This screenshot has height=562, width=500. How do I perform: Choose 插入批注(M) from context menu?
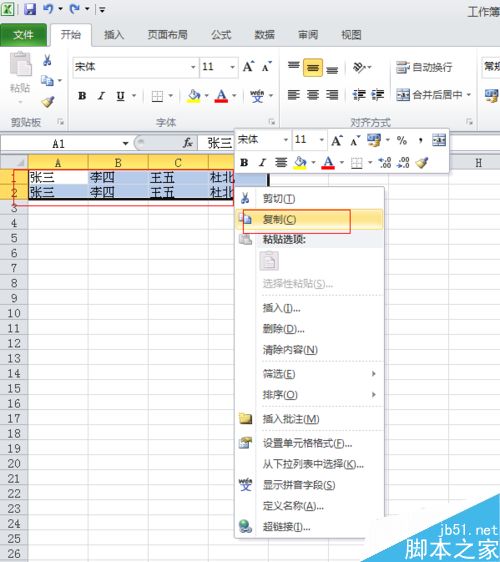coord(310,419)
